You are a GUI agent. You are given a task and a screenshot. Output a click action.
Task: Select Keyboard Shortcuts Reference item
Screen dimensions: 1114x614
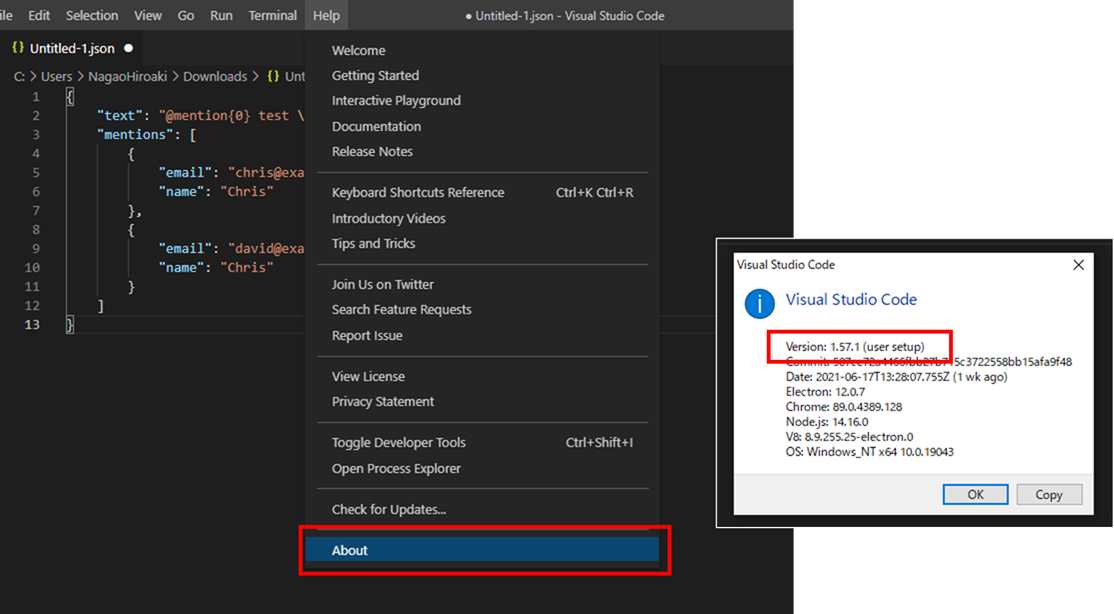pos(482,193)
